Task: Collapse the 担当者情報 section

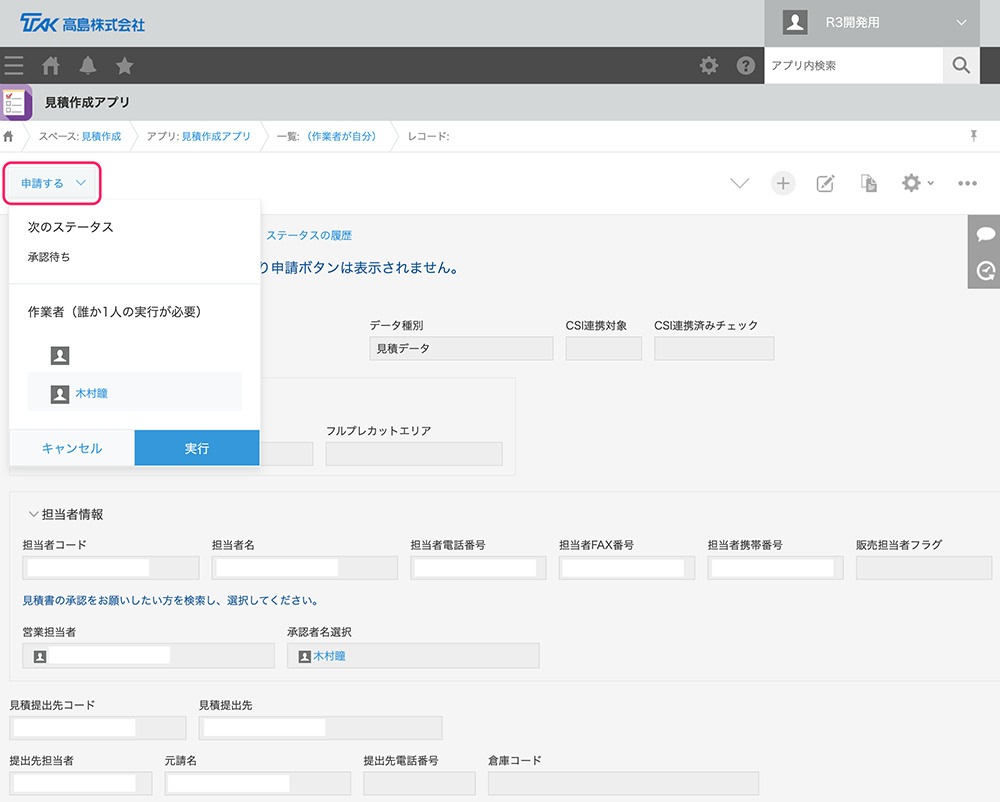Action: 33,514
